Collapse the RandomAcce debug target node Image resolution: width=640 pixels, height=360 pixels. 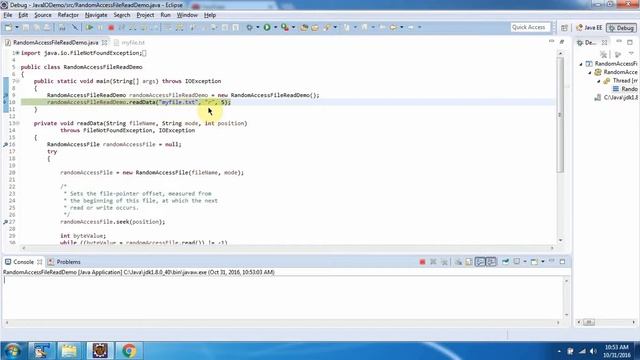pos(590,72)
